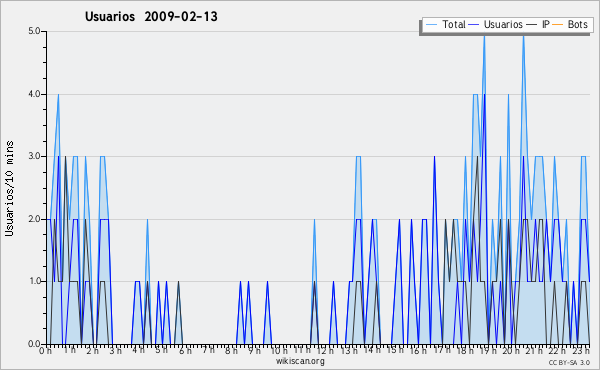Open the wikiscan.org source link

[x=300, y=361]
